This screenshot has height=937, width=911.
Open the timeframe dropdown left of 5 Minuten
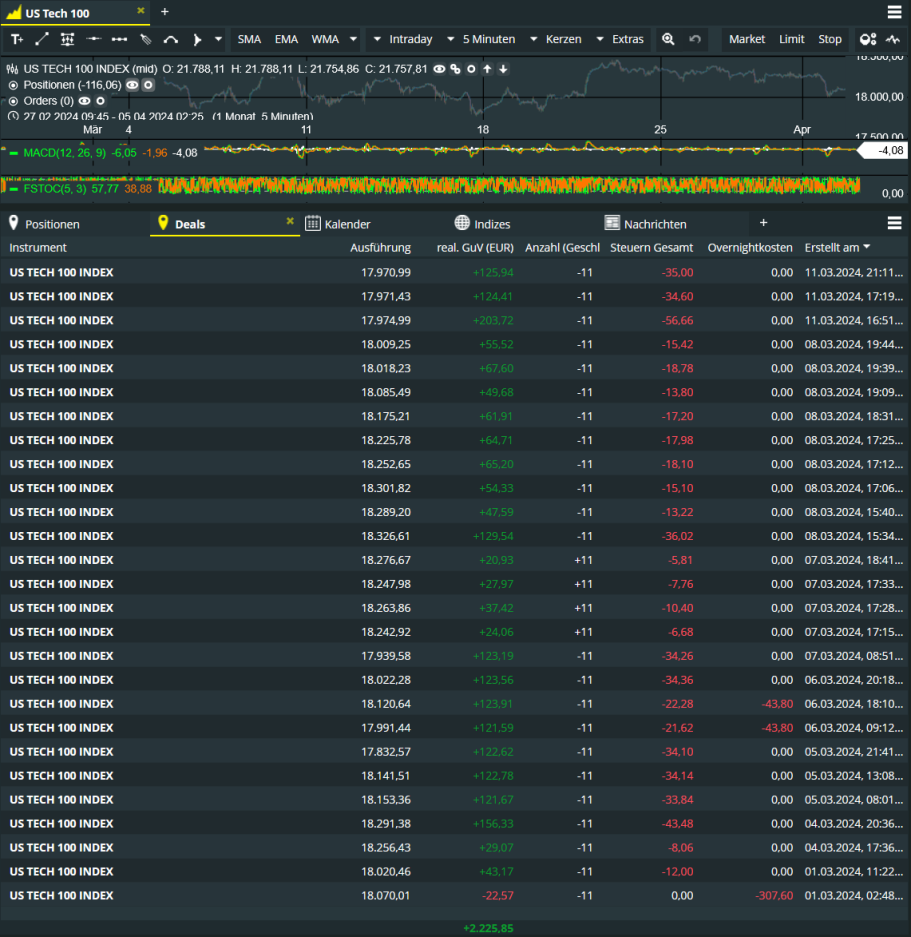[x=450, y=39]
